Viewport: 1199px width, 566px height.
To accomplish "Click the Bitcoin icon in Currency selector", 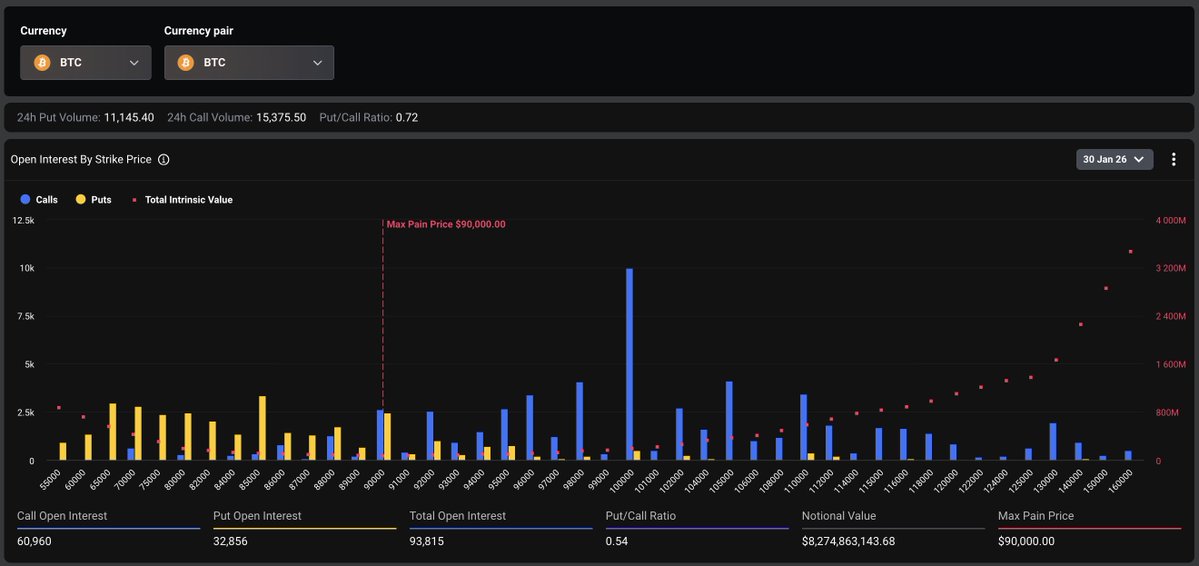I will pyautogui.click(x=42, y=62).
